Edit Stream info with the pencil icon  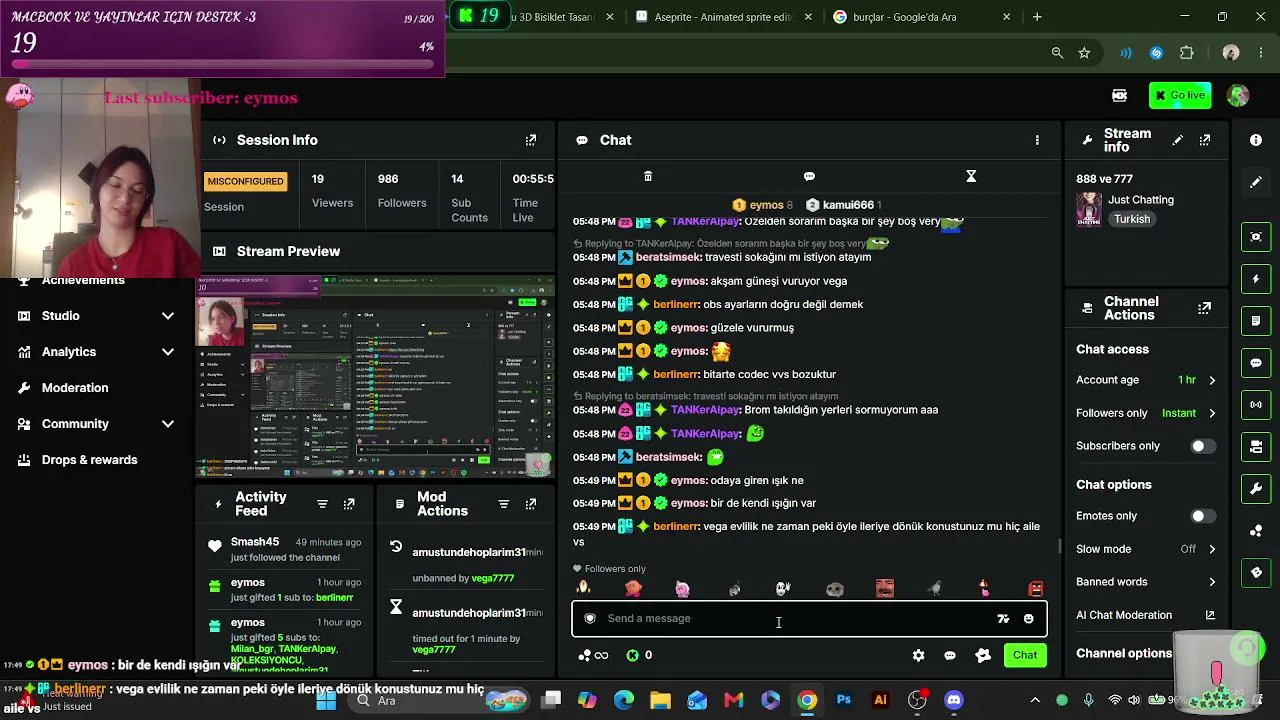pyautogui.click(x=1178, y=140)
